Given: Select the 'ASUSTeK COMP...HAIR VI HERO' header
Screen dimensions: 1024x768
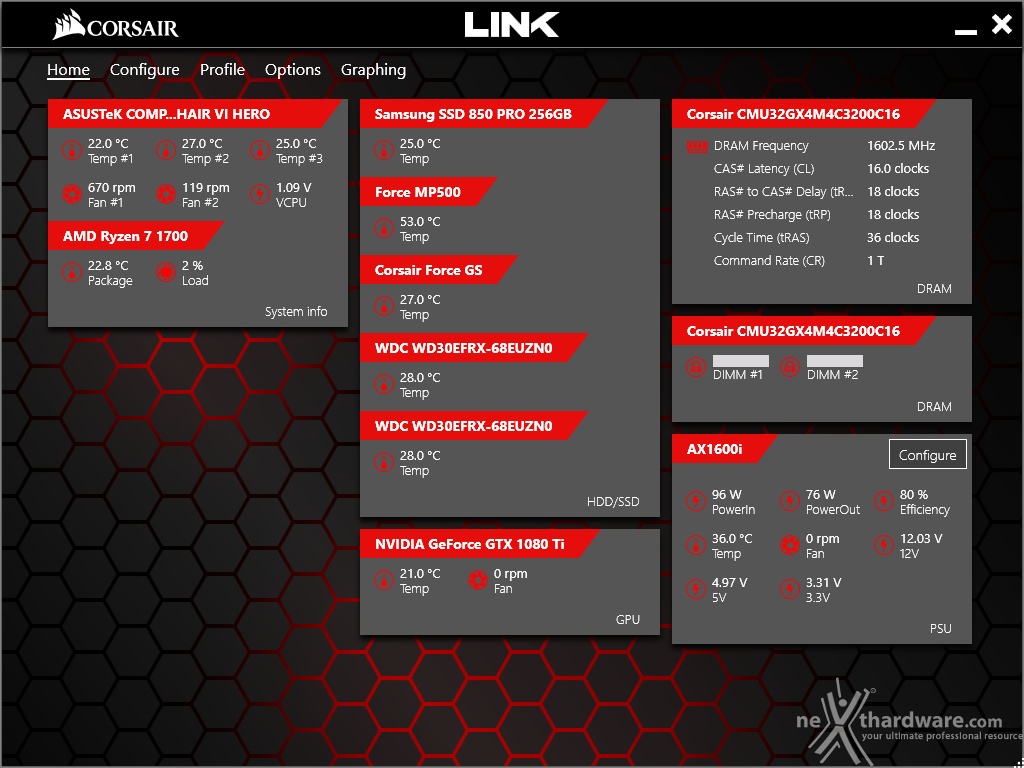Looking at the screenshot, I should [x=195, y=114].
